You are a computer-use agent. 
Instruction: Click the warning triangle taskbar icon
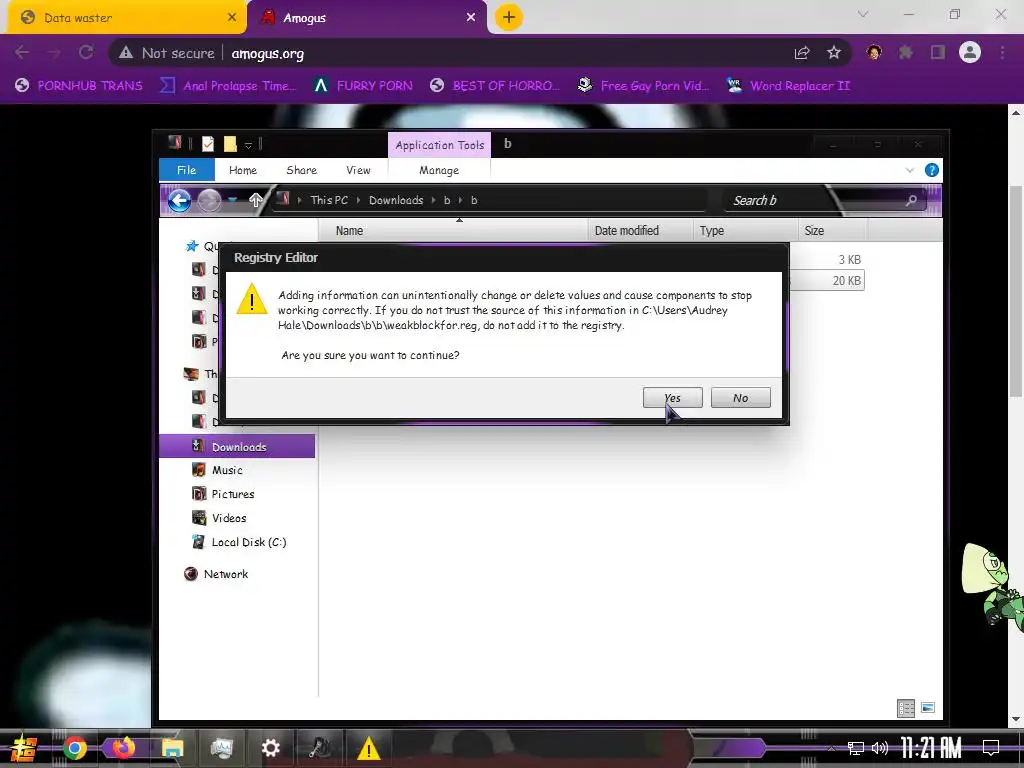[368, 748]
